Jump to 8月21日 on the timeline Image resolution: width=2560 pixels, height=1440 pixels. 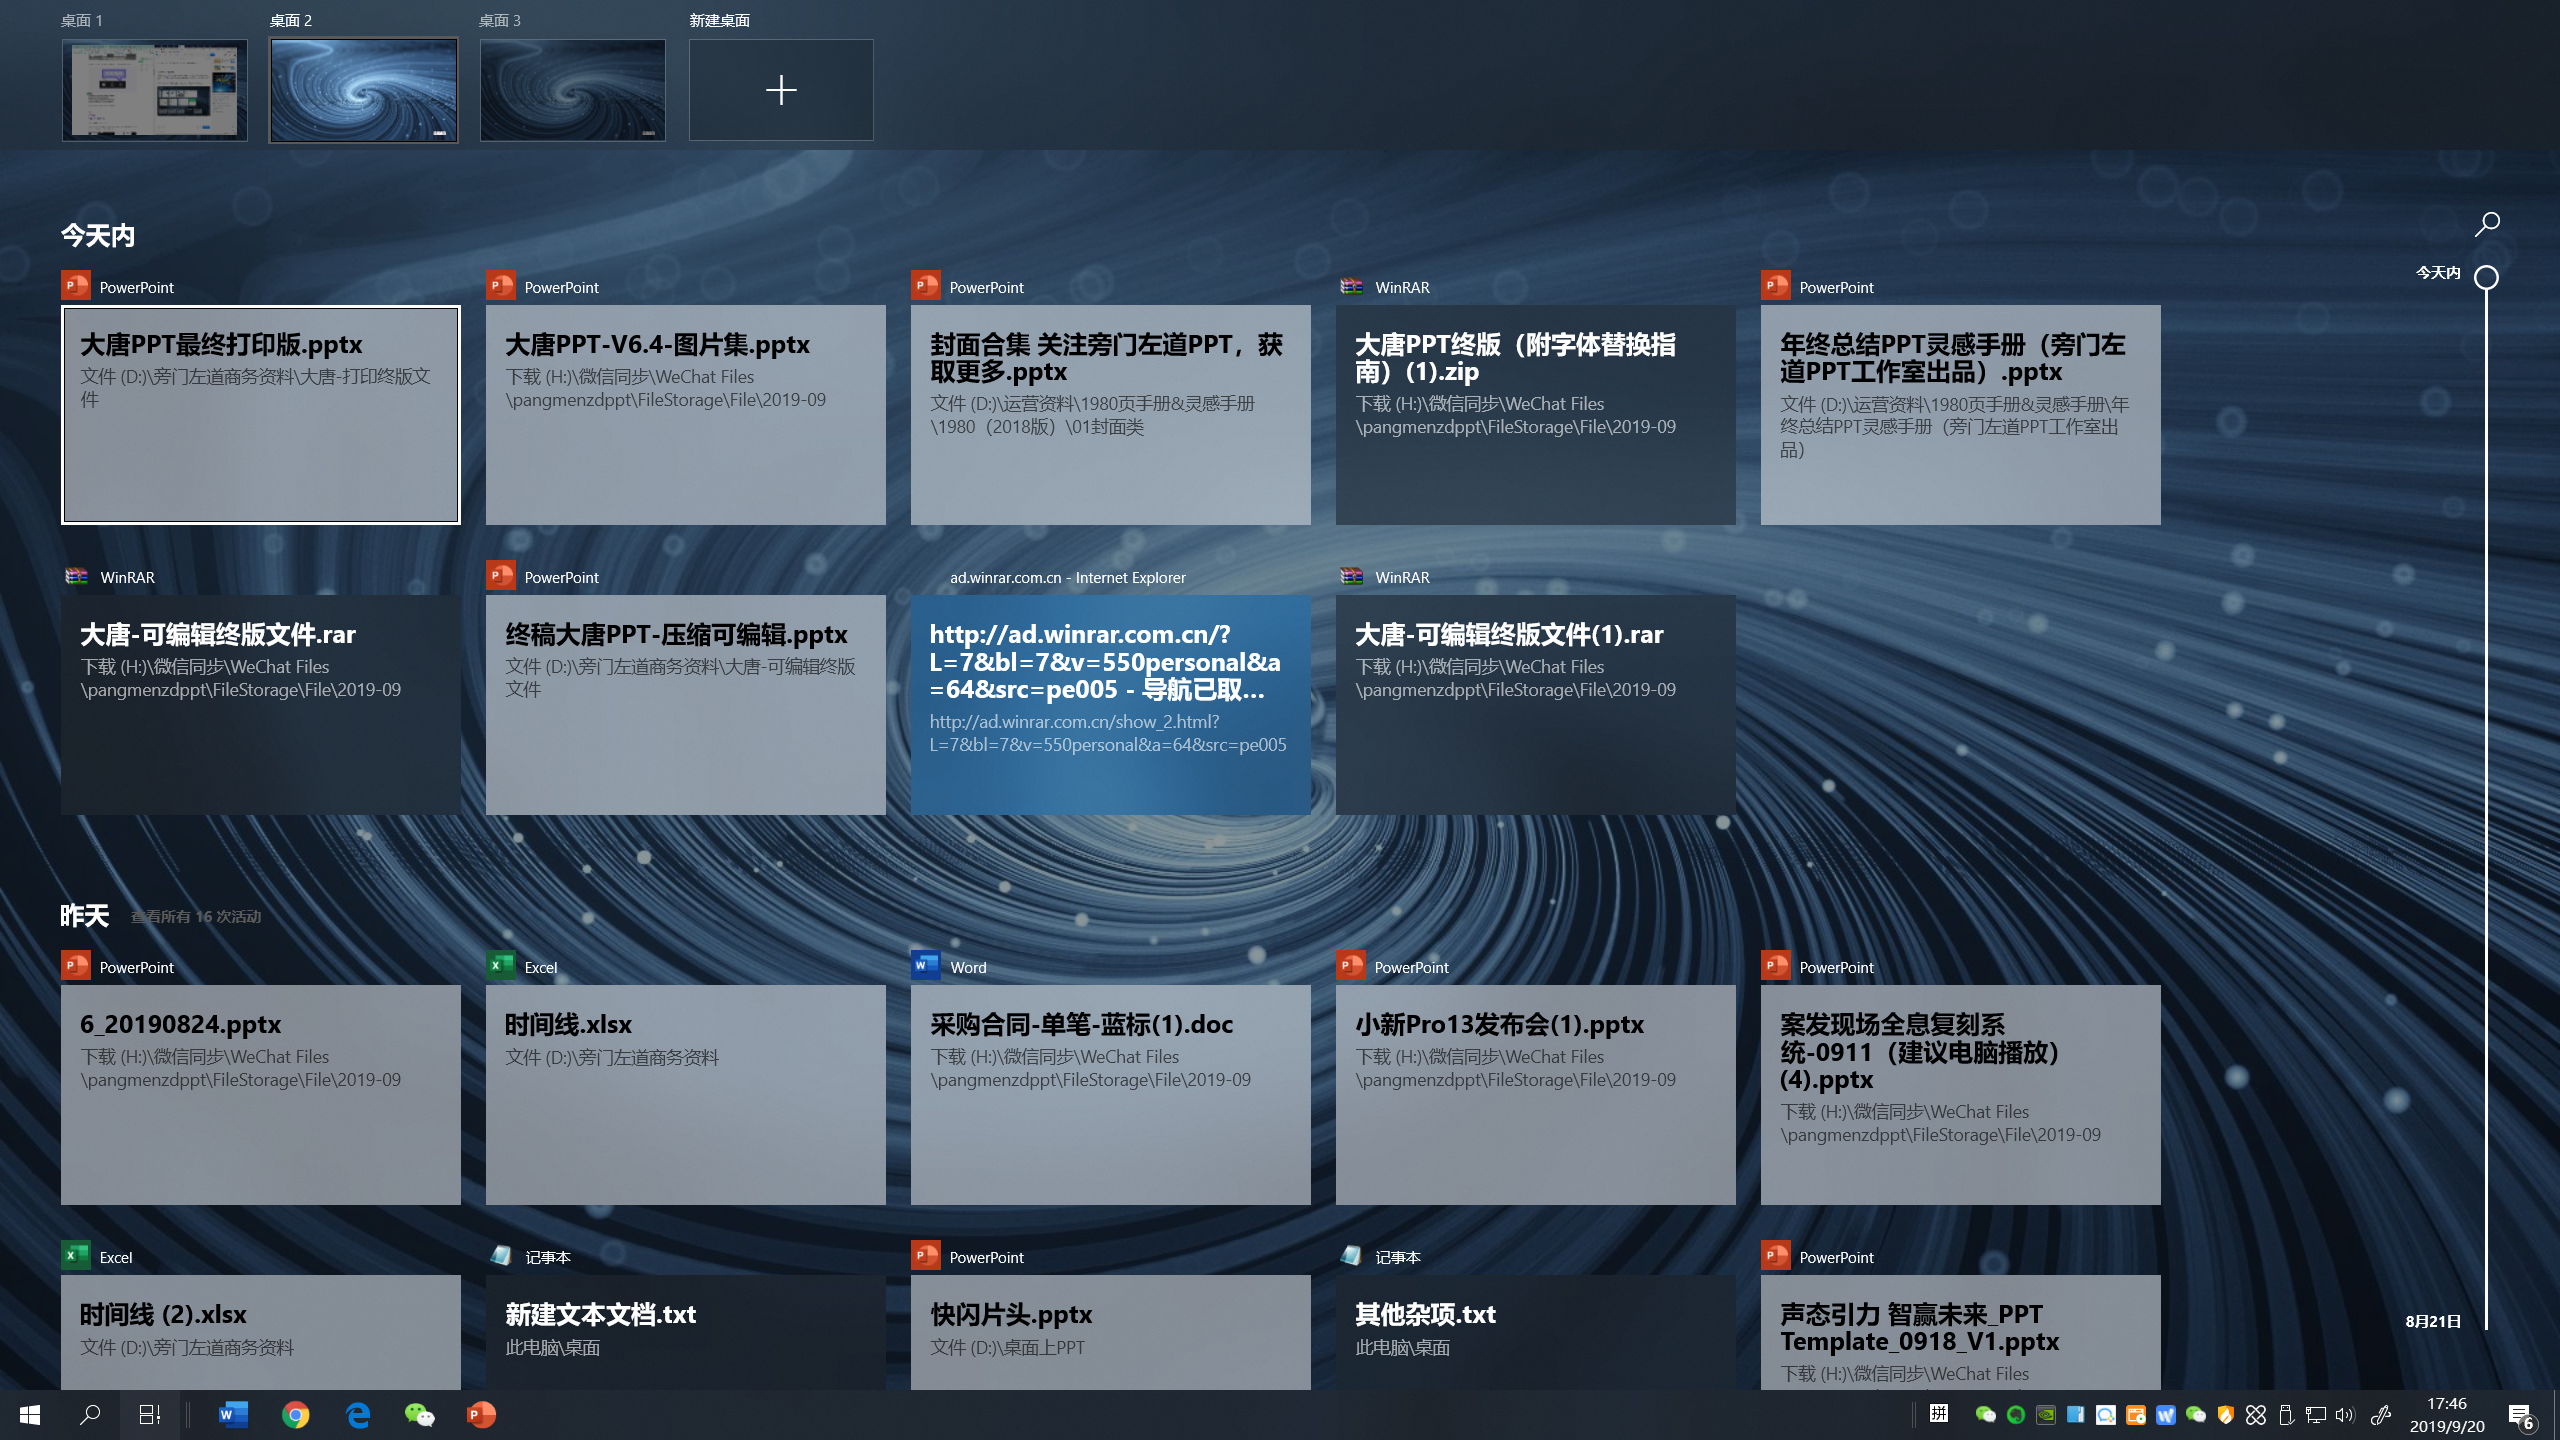click(2433, 1321)
